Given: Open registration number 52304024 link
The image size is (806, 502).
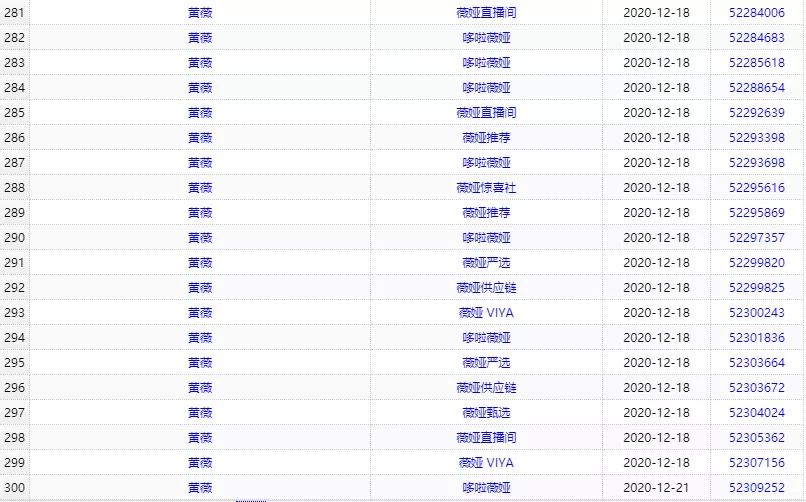Looking at the screenshot, I should 757,413.
